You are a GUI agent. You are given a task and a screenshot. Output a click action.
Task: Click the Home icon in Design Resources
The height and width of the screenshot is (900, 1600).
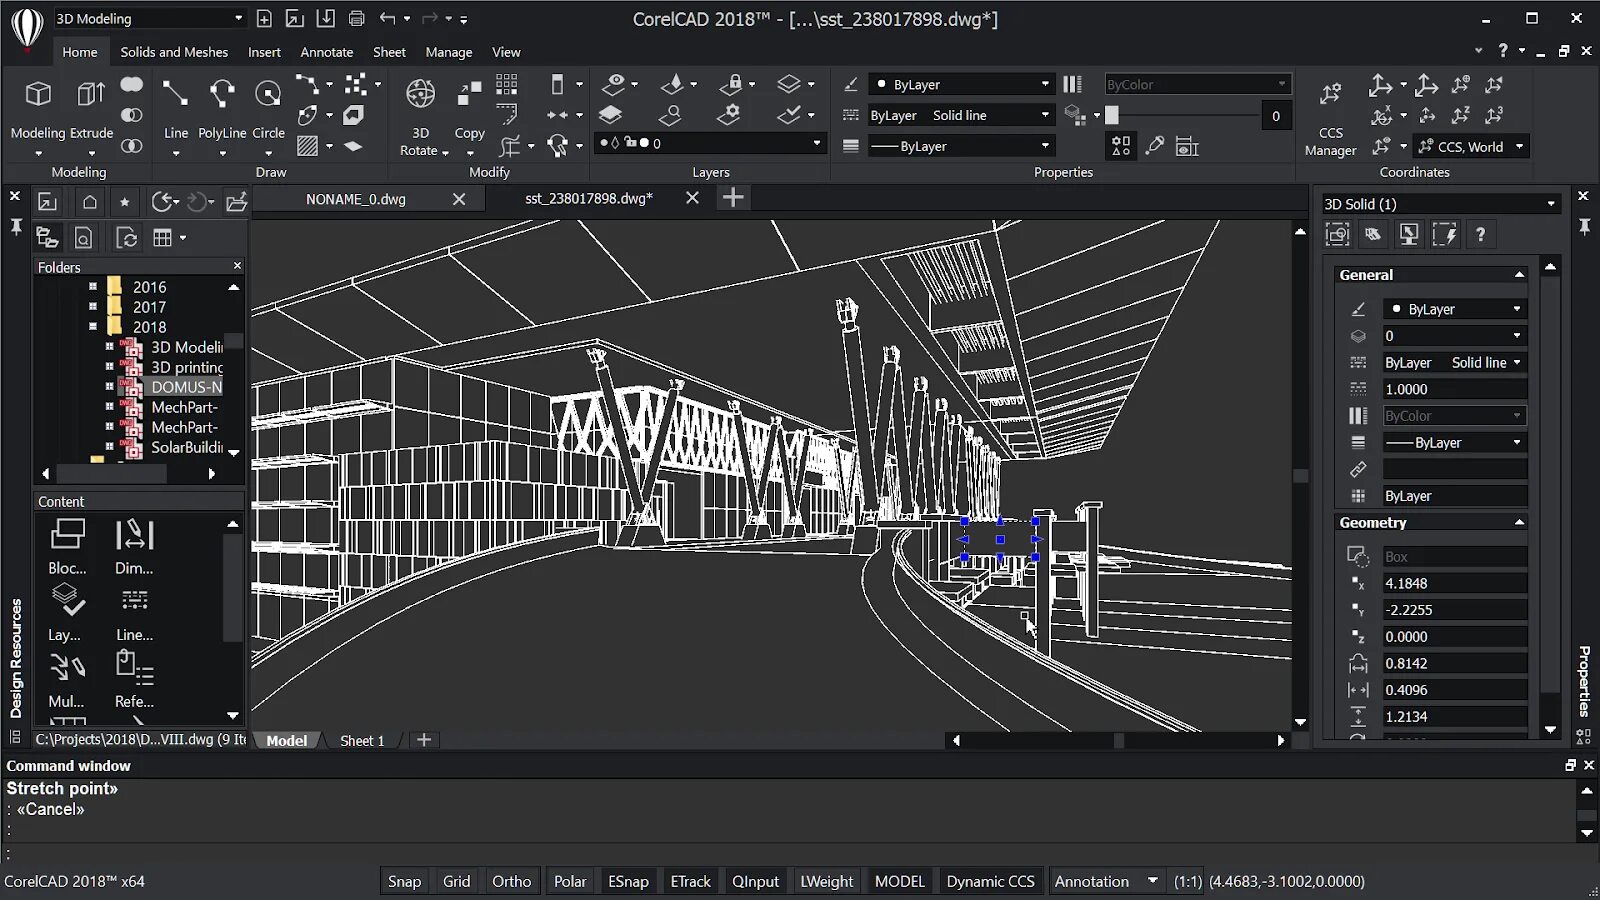90,202
